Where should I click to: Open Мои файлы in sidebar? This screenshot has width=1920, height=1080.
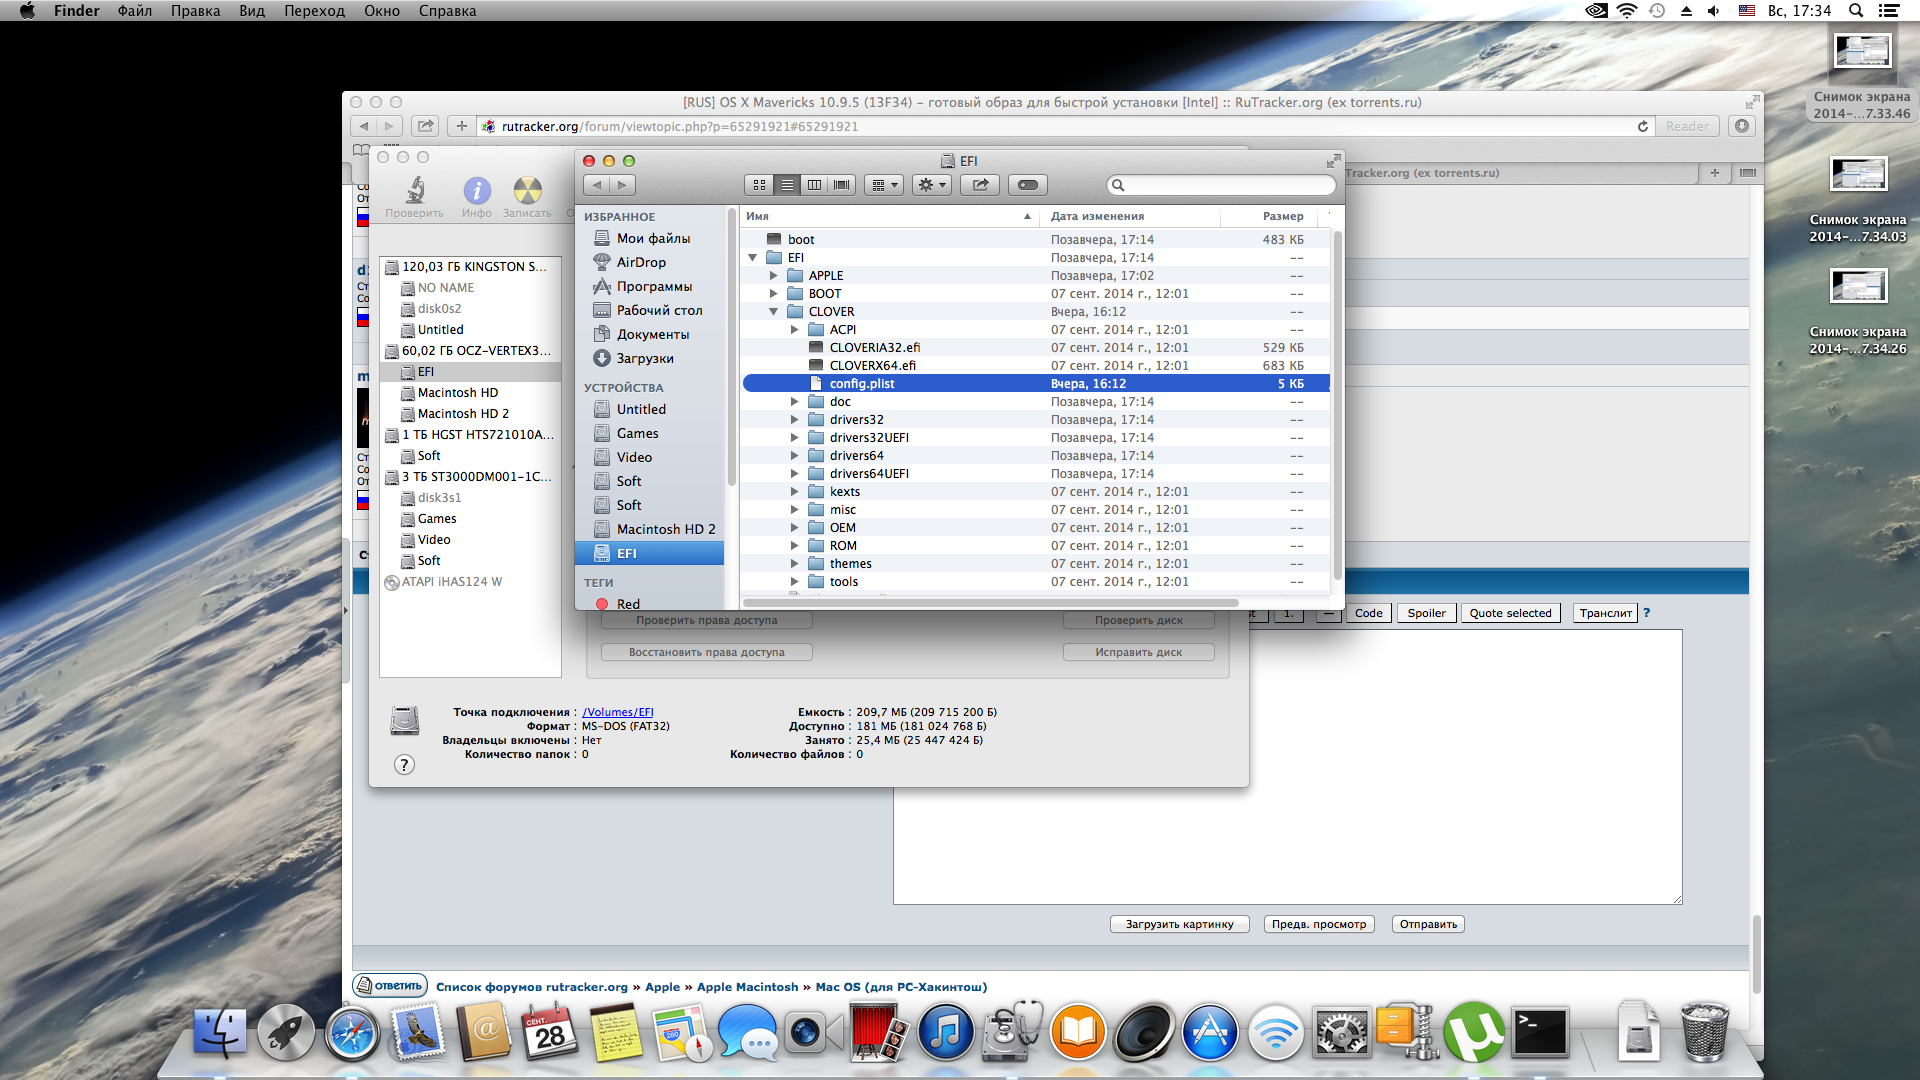coord(651,238)
